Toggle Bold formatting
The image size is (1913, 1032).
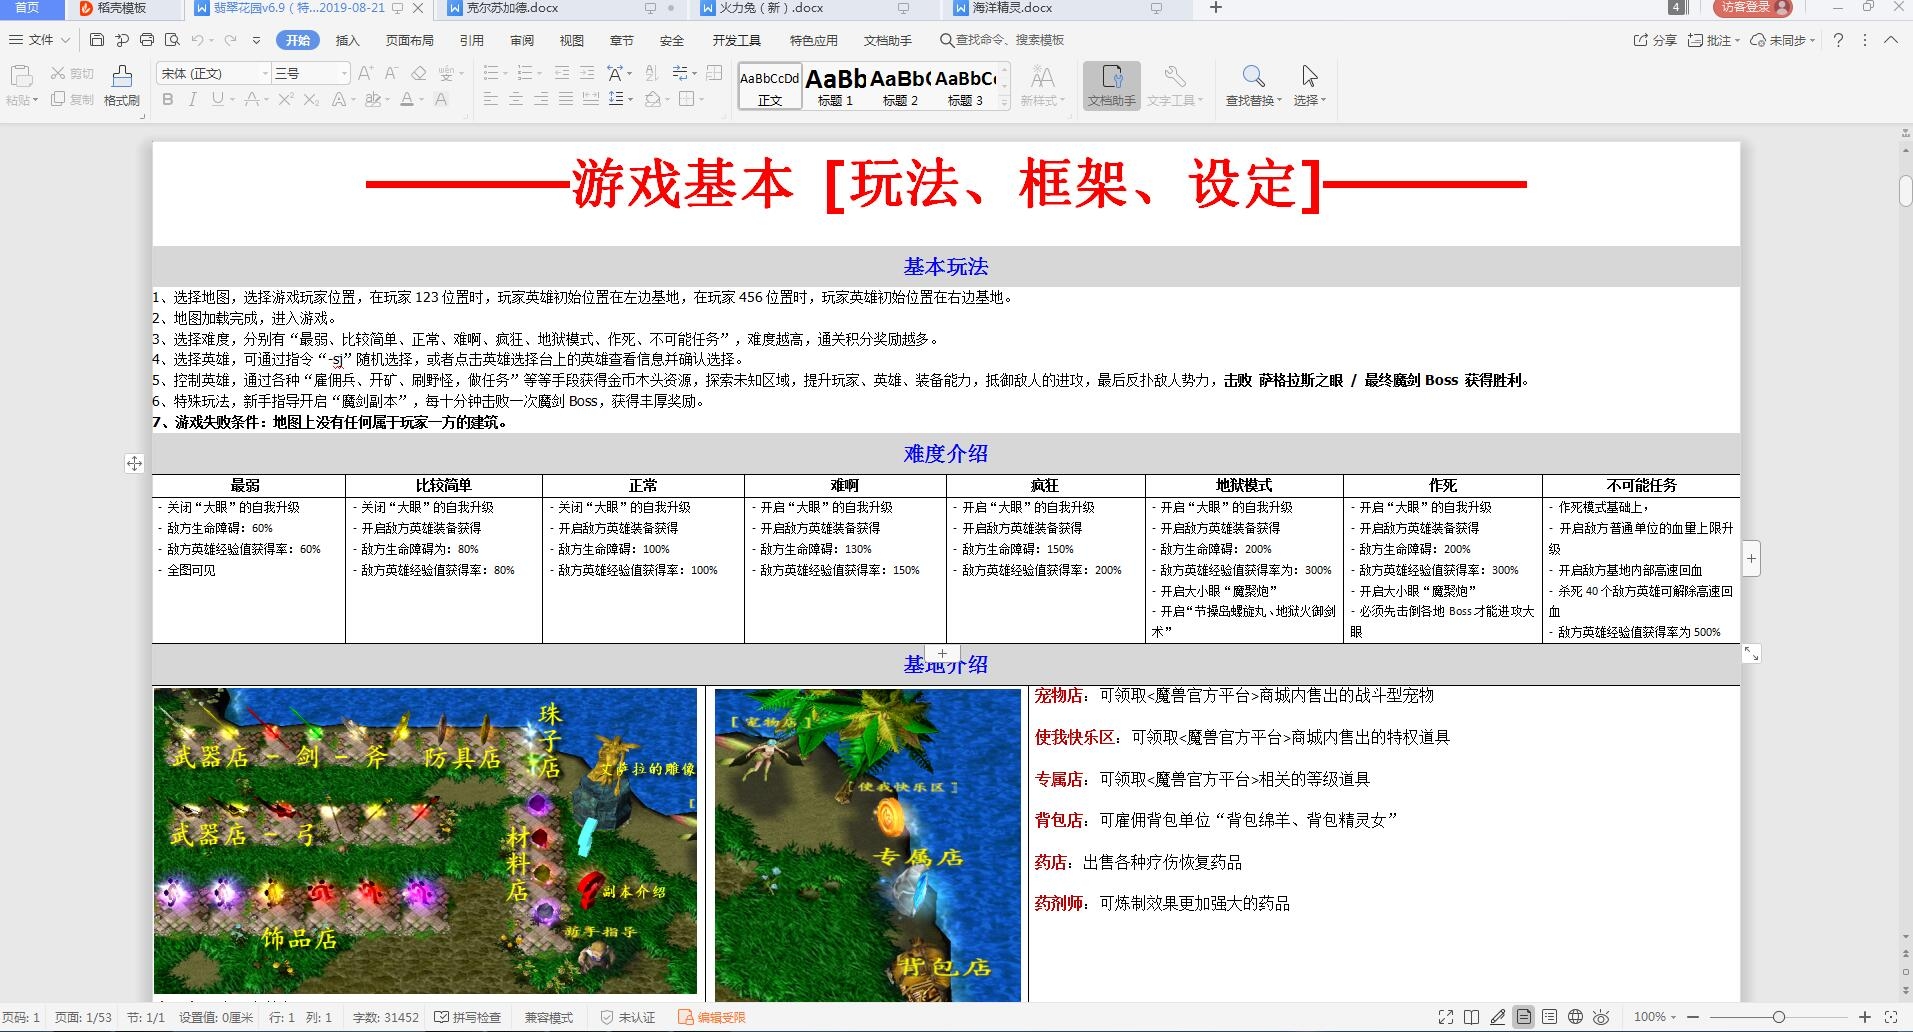168,99
